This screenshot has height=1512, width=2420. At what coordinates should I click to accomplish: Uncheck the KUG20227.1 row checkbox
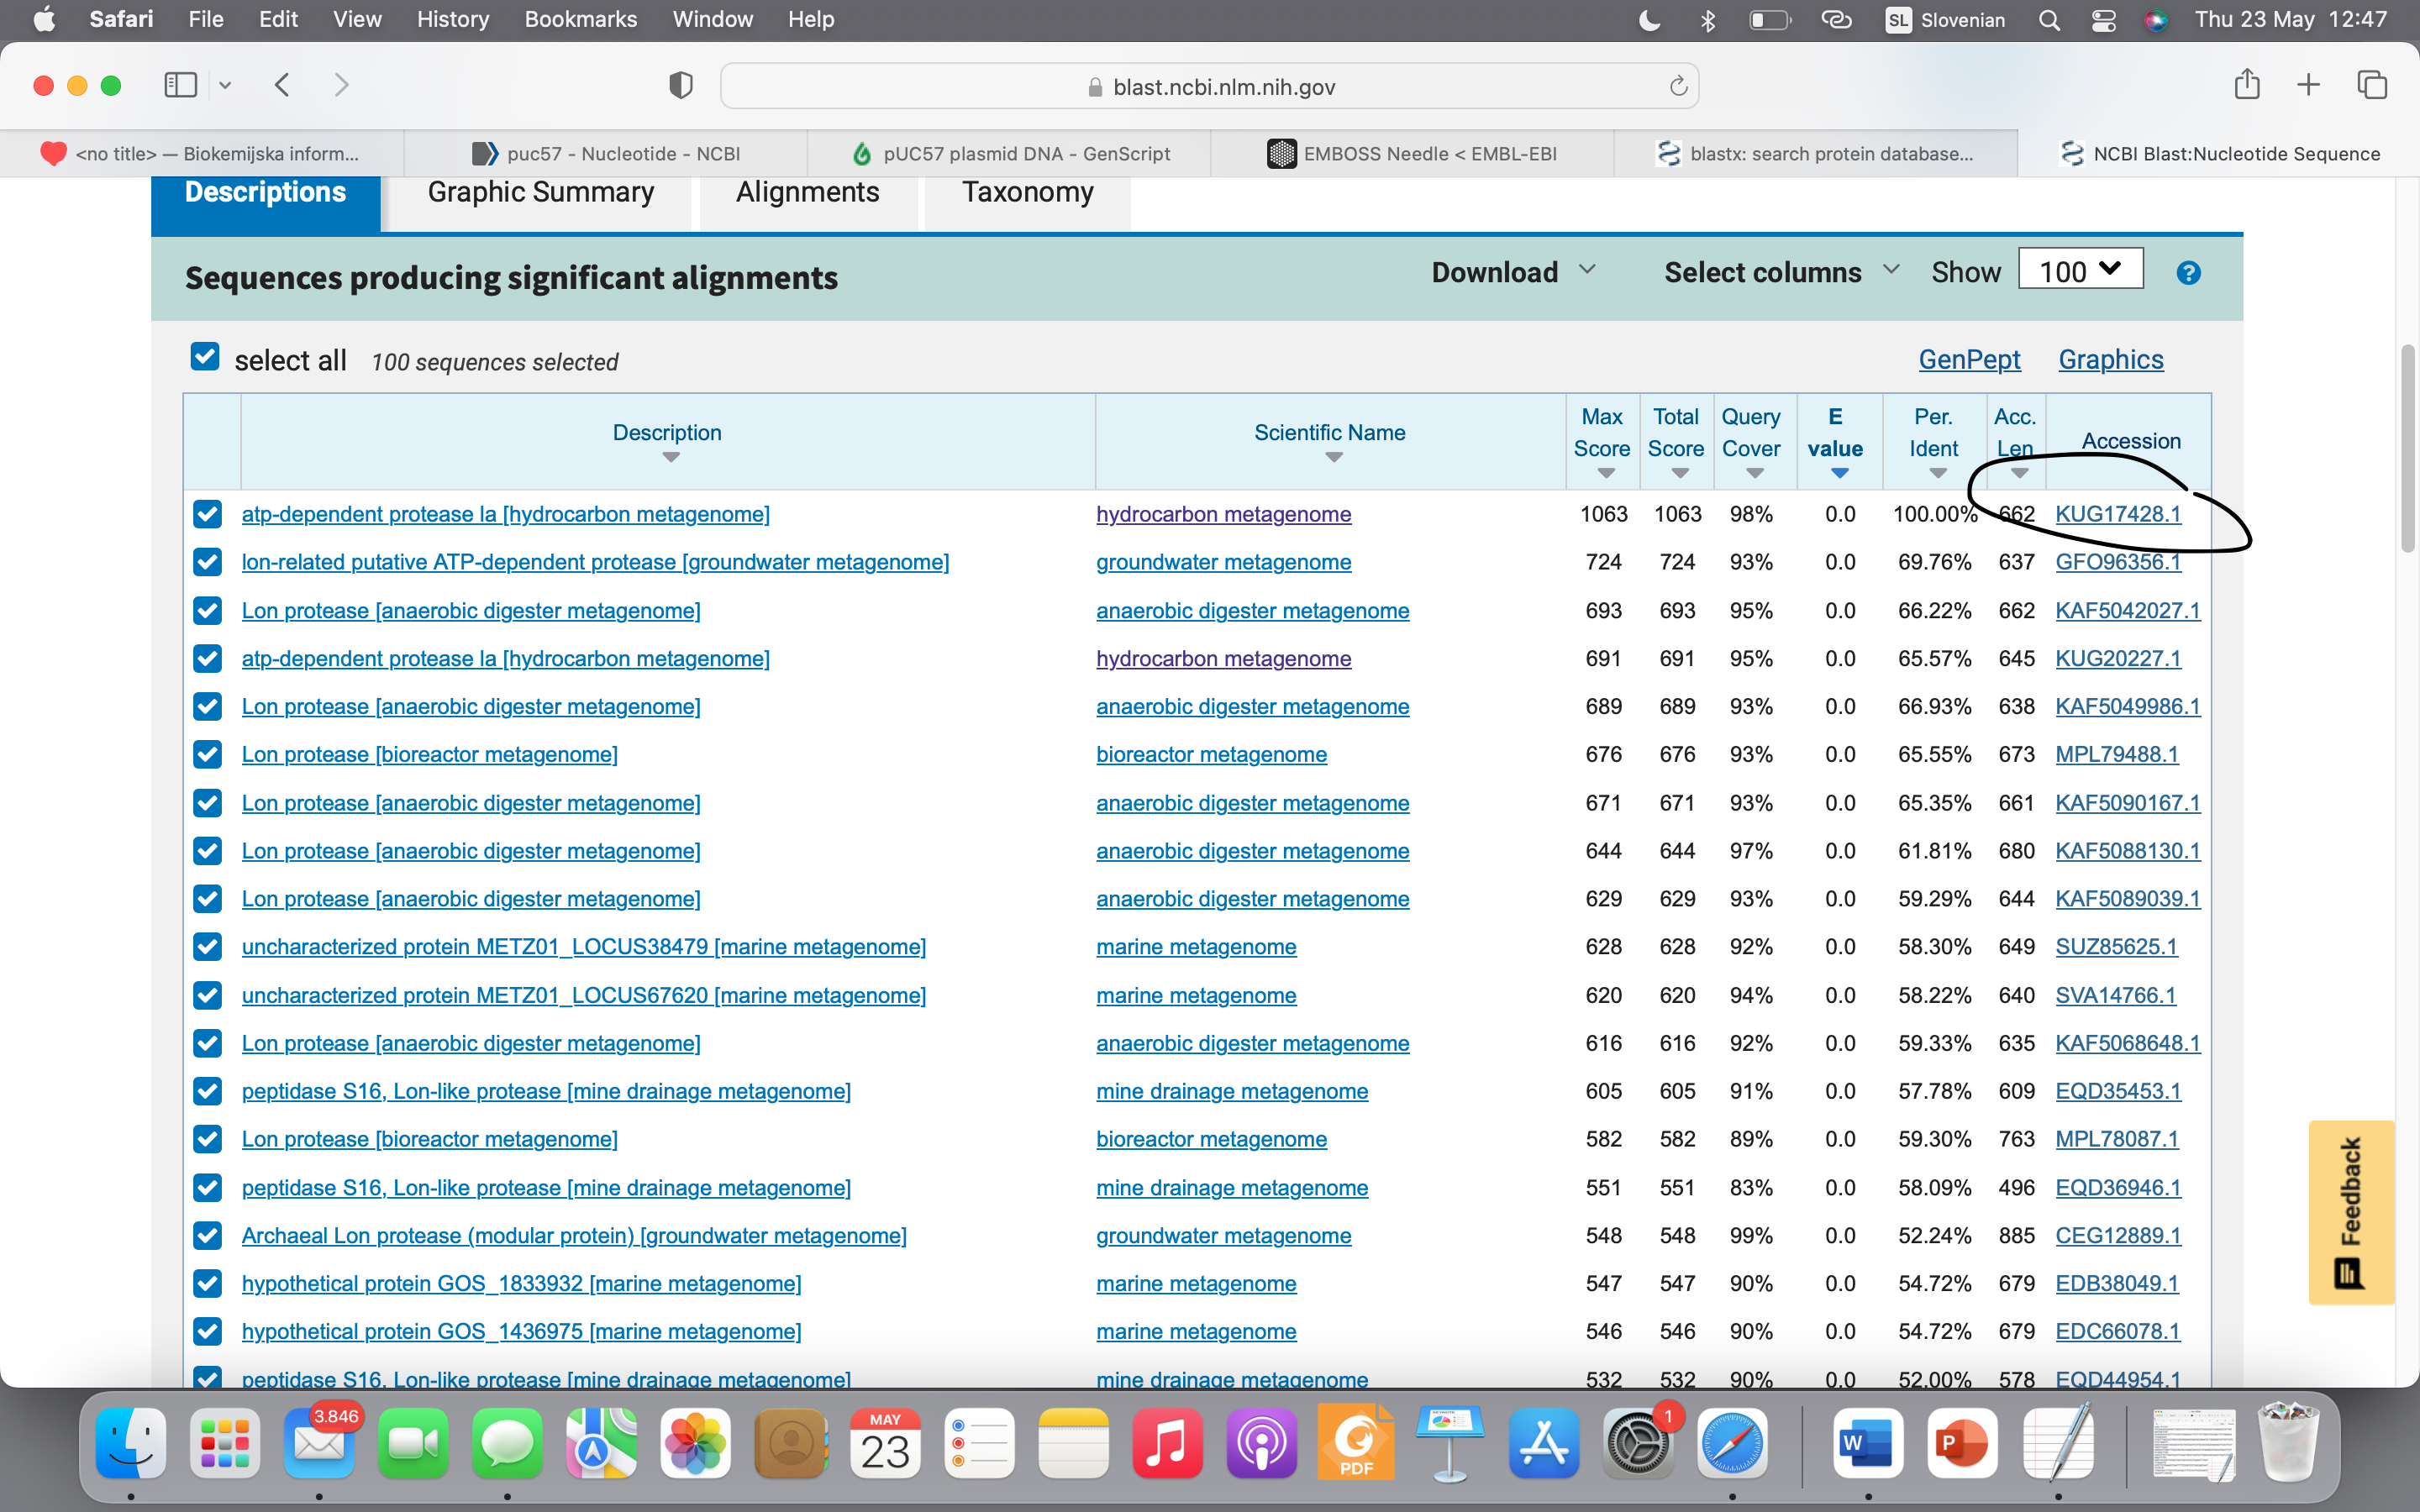pos(208,658)
